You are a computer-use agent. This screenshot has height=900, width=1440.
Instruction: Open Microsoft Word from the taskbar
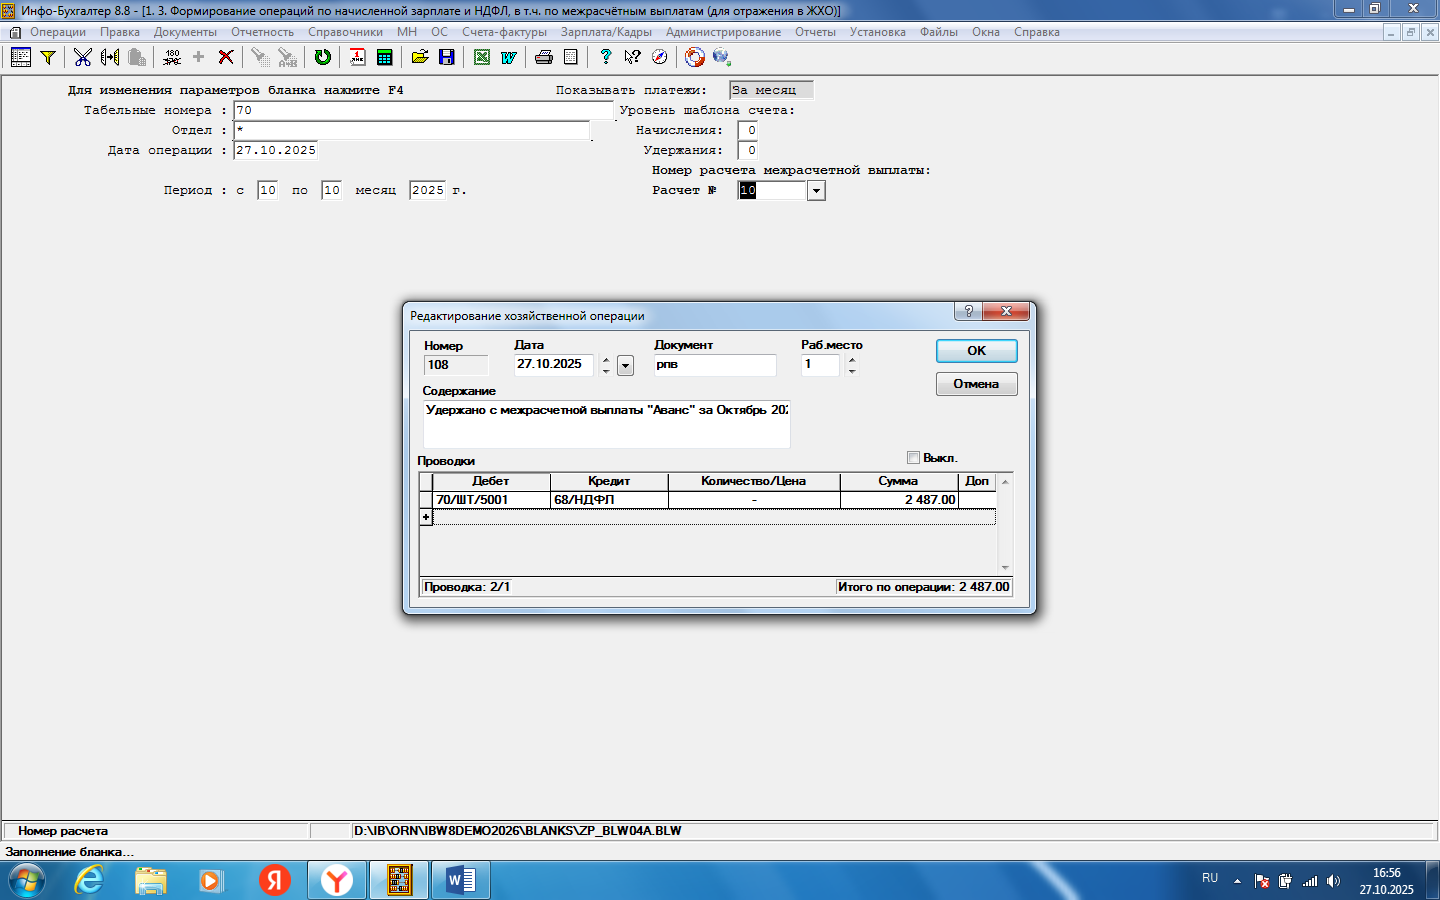[x=461, y=880]
